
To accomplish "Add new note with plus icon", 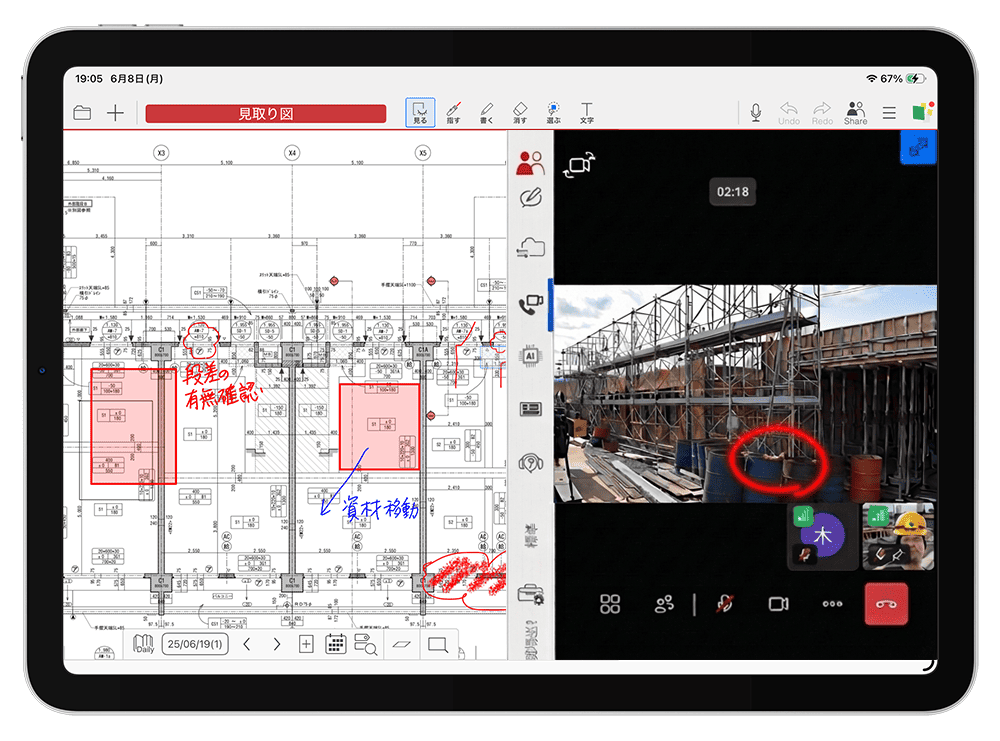I will pyautogui.click(x=115, y=113).
